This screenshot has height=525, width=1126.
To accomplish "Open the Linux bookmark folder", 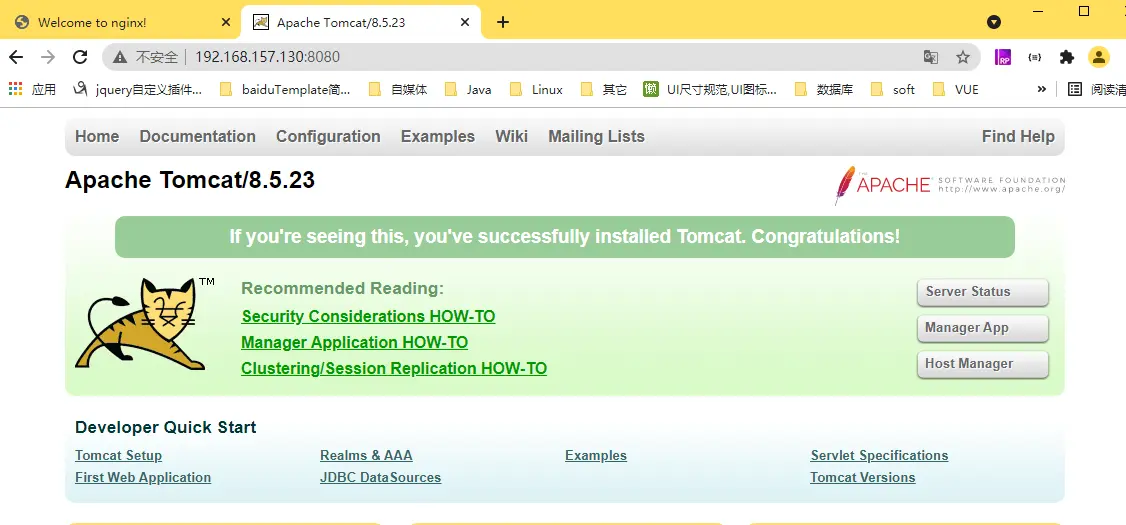I will (536, 90).
